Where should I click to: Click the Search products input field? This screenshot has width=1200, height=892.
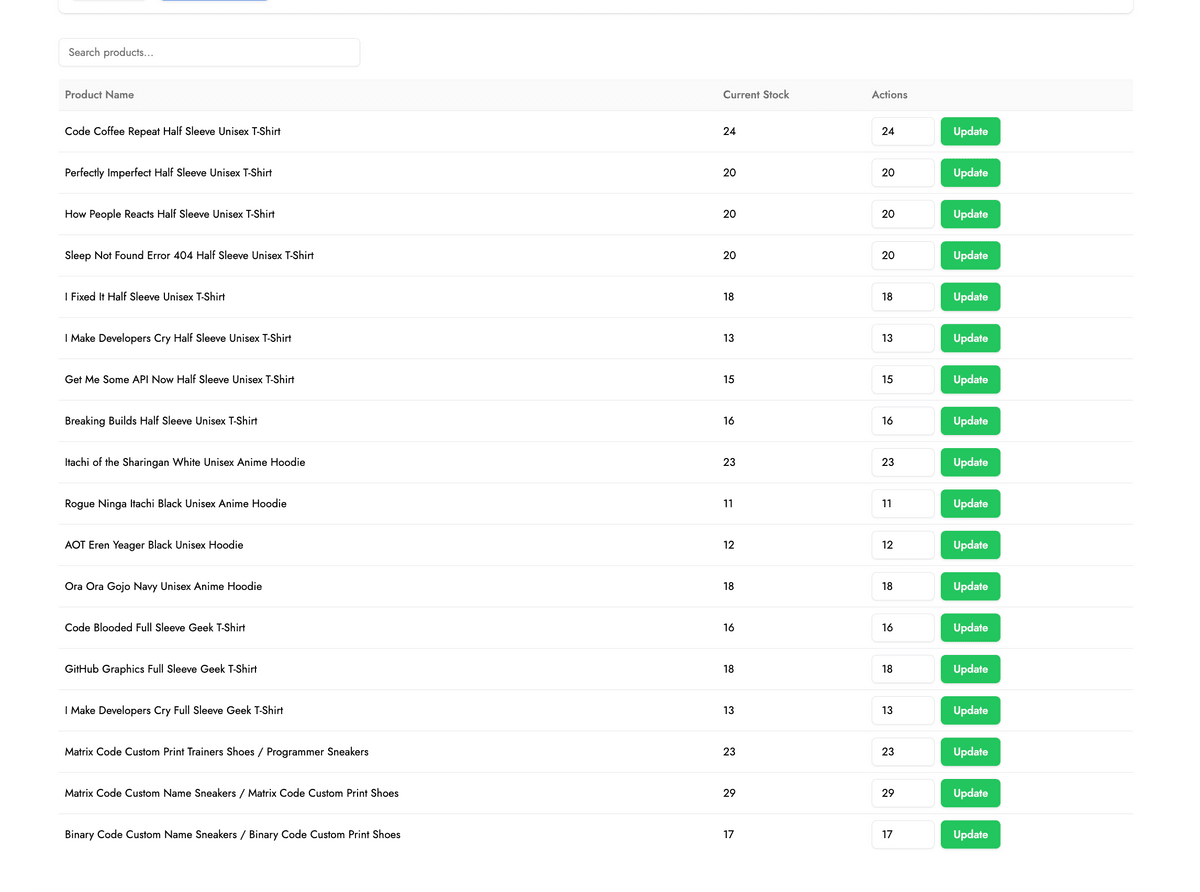(x=209, y=52)
